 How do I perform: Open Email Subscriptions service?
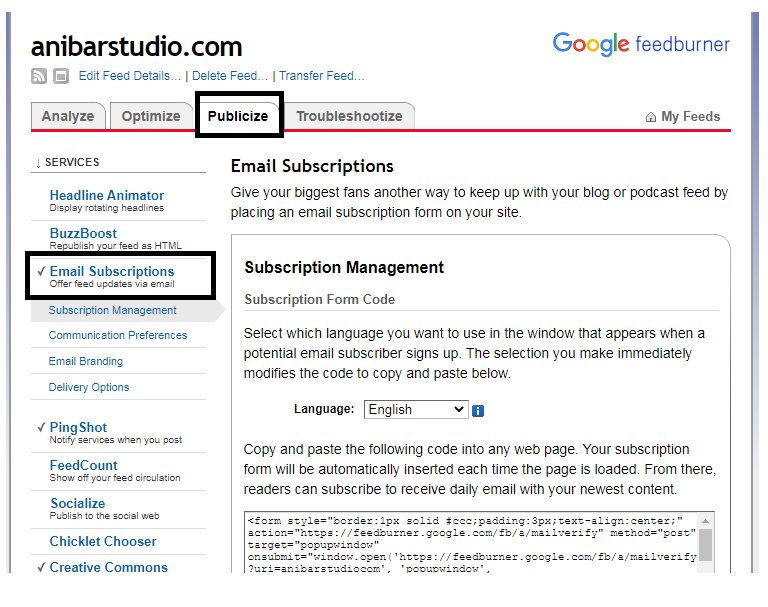pos(112,271)
